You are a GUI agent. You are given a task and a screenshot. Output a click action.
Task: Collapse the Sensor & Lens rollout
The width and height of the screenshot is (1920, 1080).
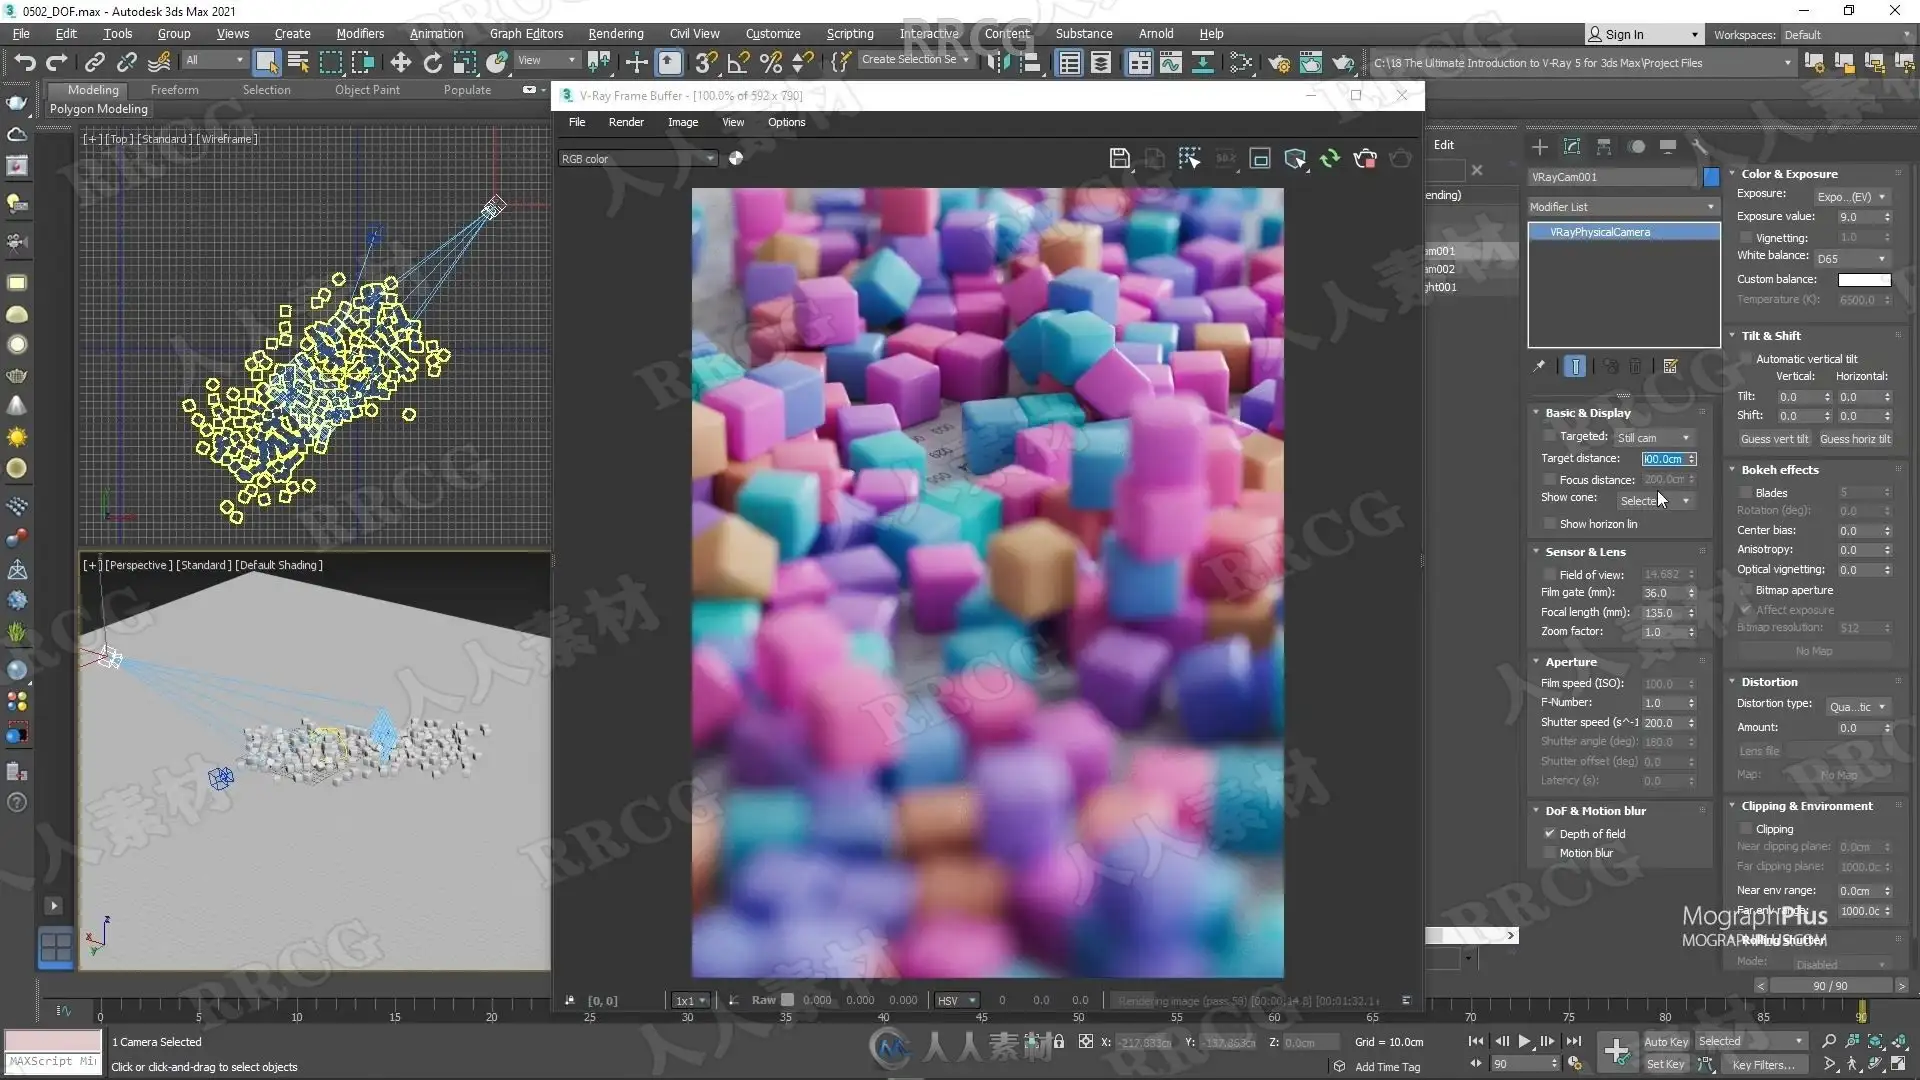point(1585,552)
